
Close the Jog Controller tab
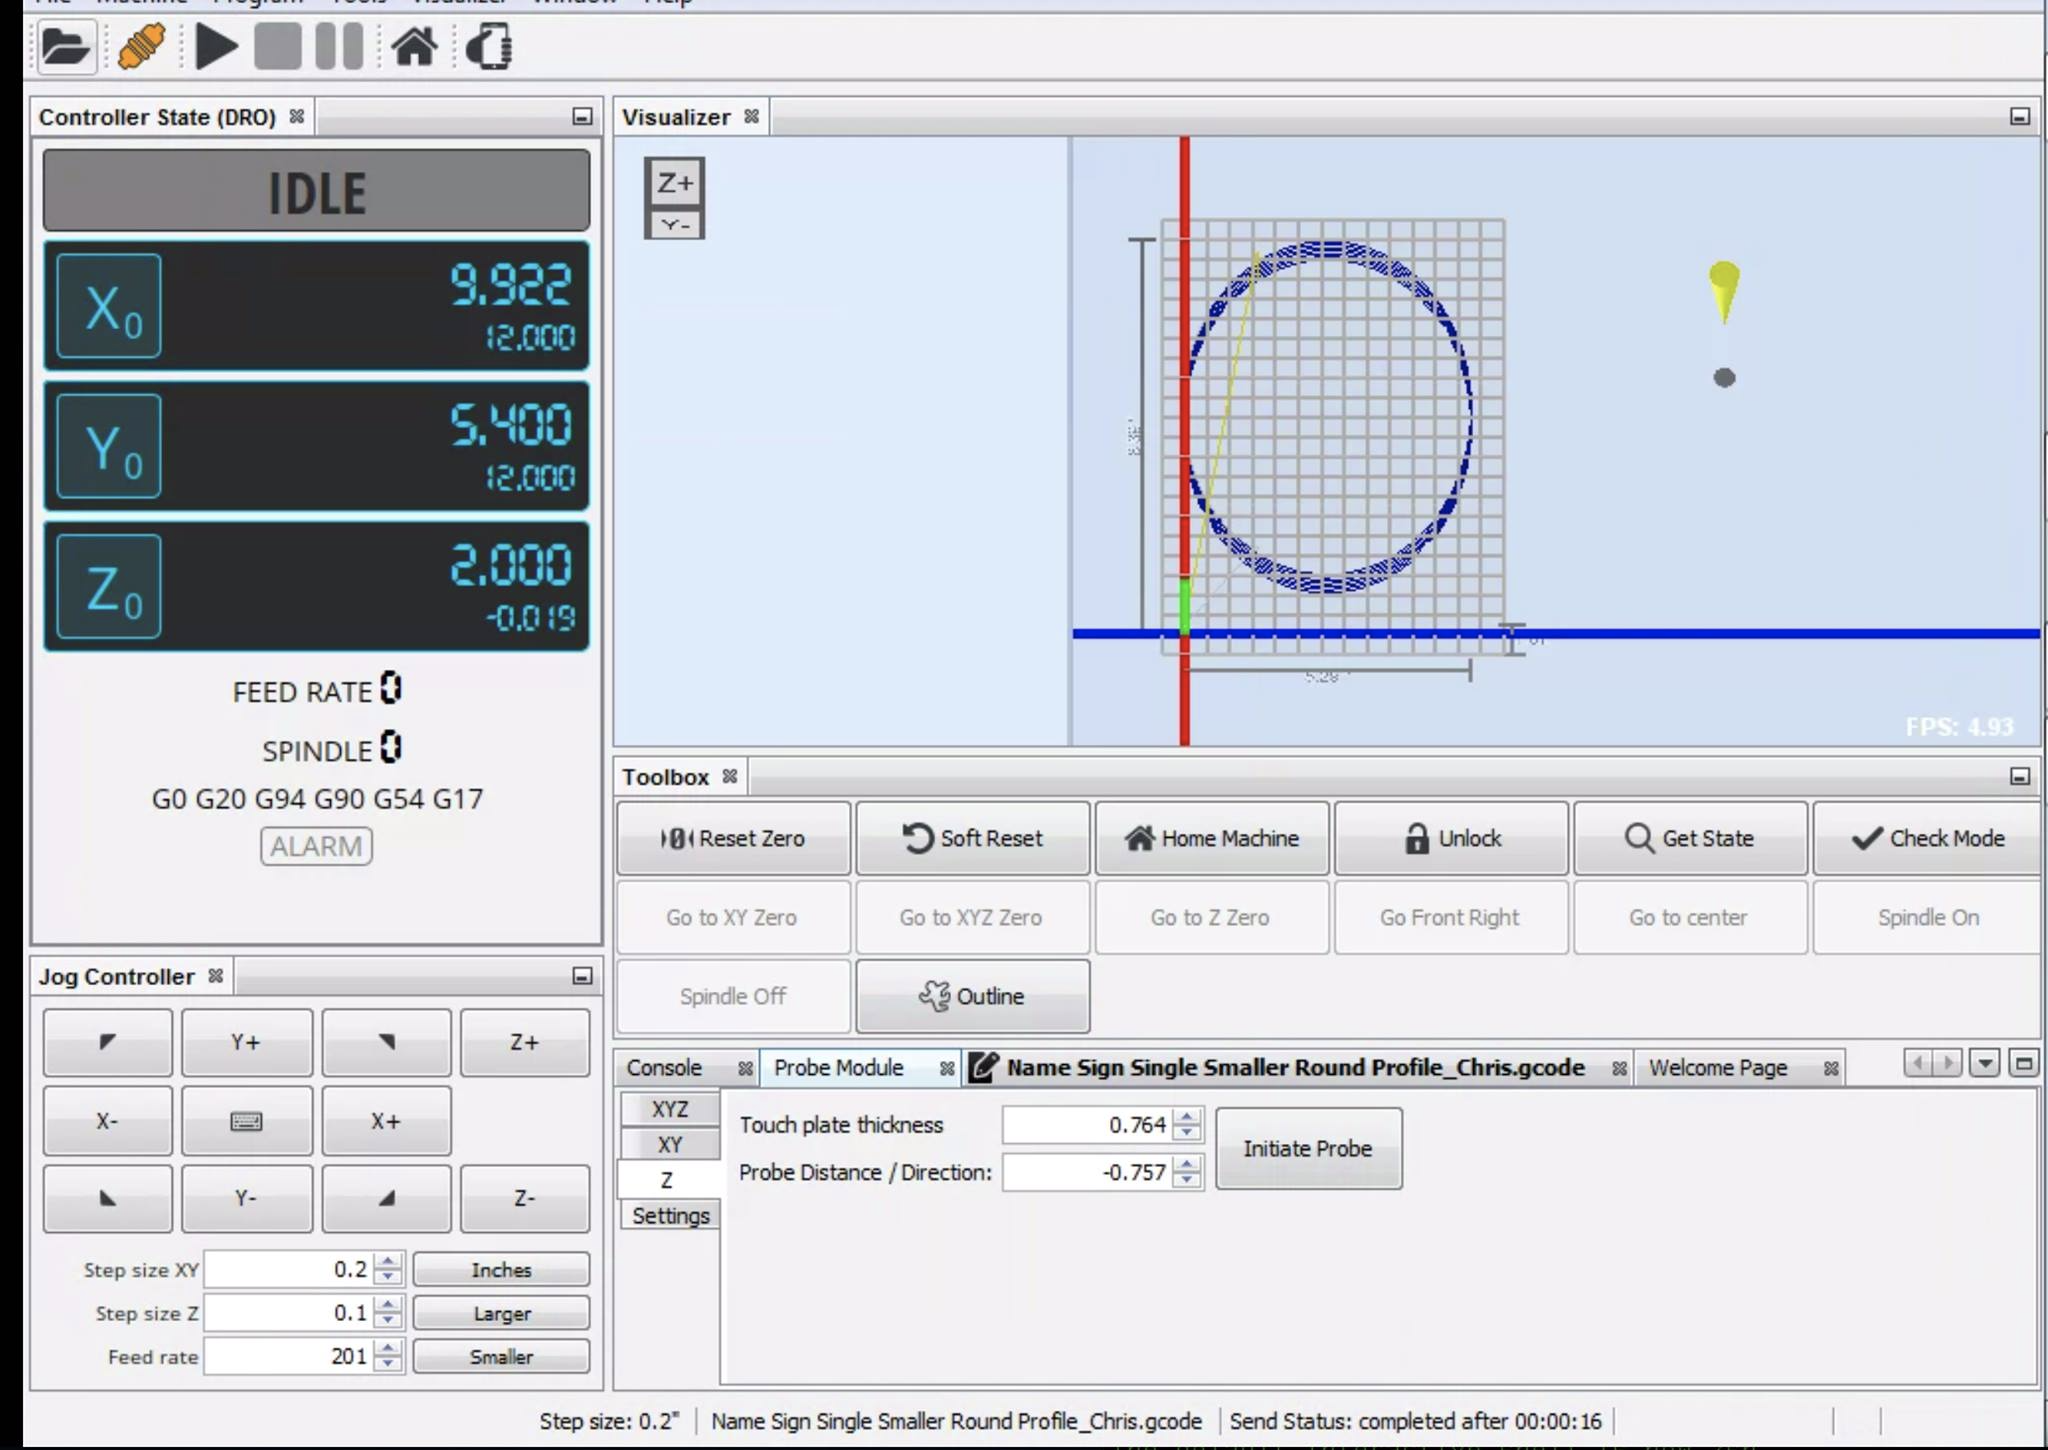pos(215,975)
